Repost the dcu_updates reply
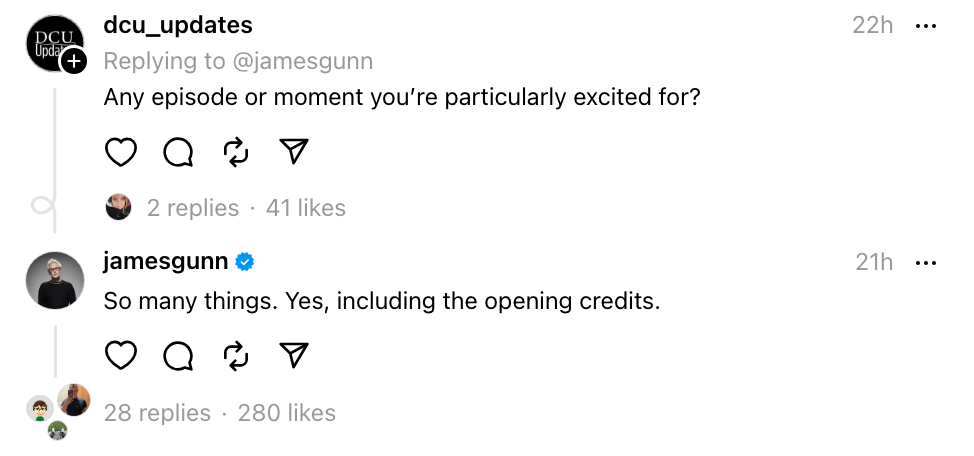The height and width of the screenshot is (456, 974). click(236, 152)
